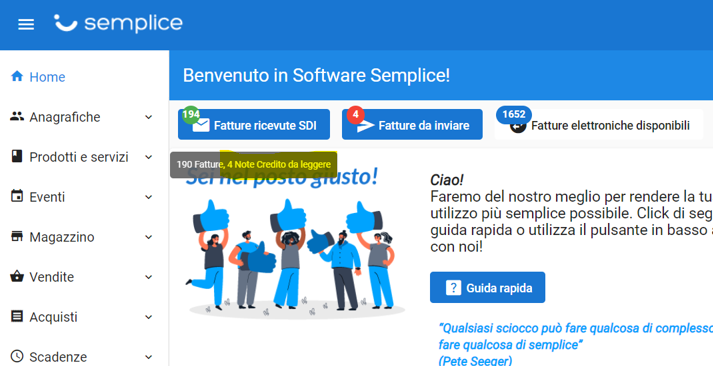Expand the Acquisti chevron
This screenshot has width=713, height=366.
(149, 317)
